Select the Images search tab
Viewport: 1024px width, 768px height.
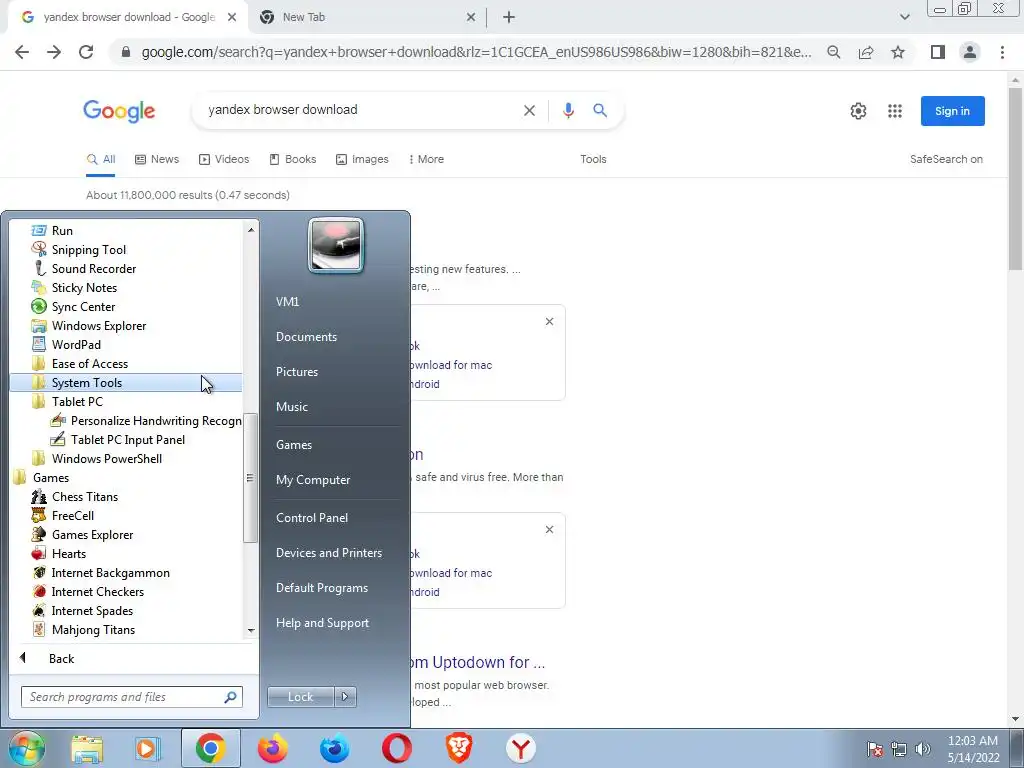tap(362, 159)
